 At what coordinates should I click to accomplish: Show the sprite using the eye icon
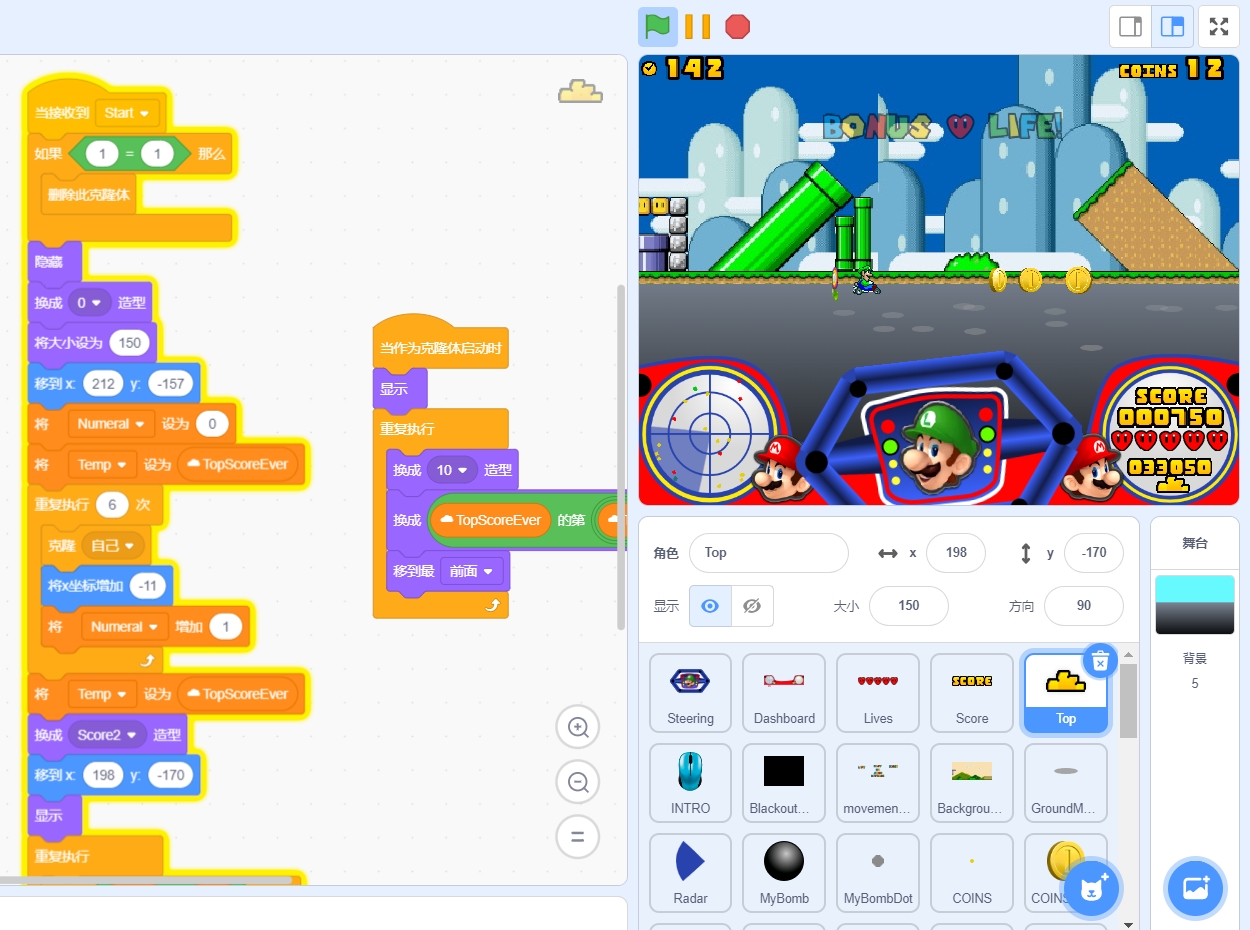click(x=710, y=606)
